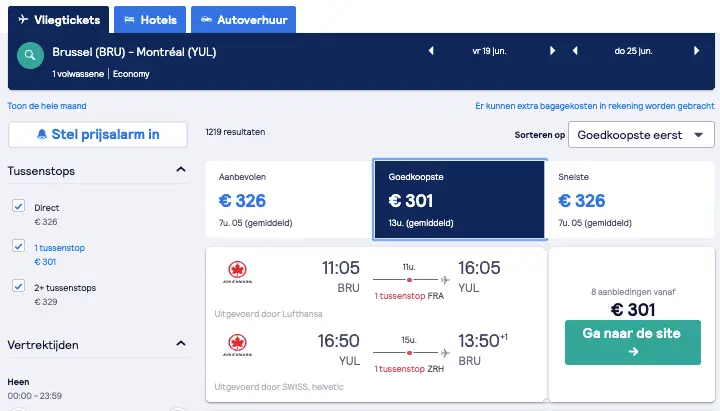Uncheck the 1 tussenstop checkbox

coord(18,246)
